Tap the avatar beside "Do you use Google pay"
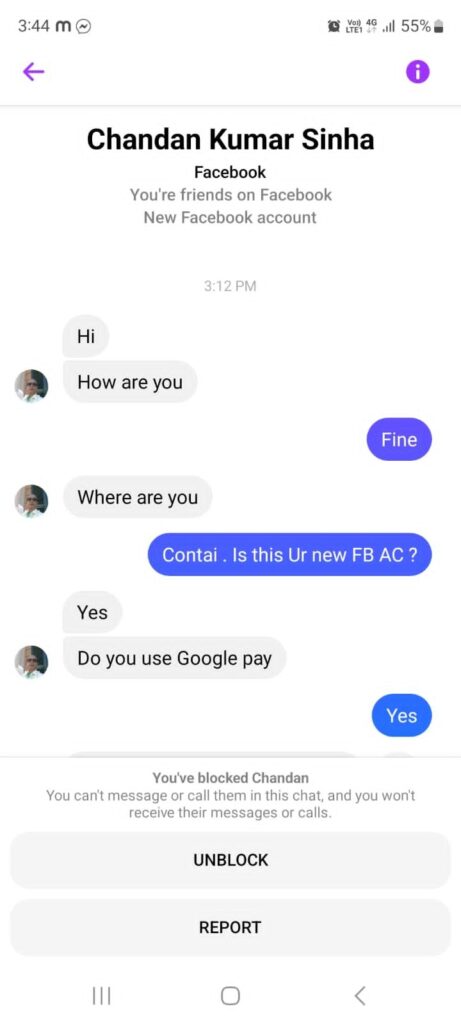Screen dimensions: 461x1024 31,662
